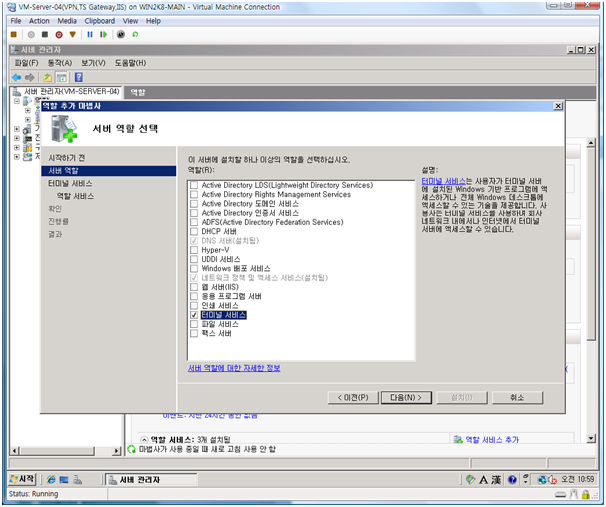The height and width of the screenshot is (507, 606).
Task: Click the gray forward arrow
Action: pyautogui.click(x=30, y=78)
